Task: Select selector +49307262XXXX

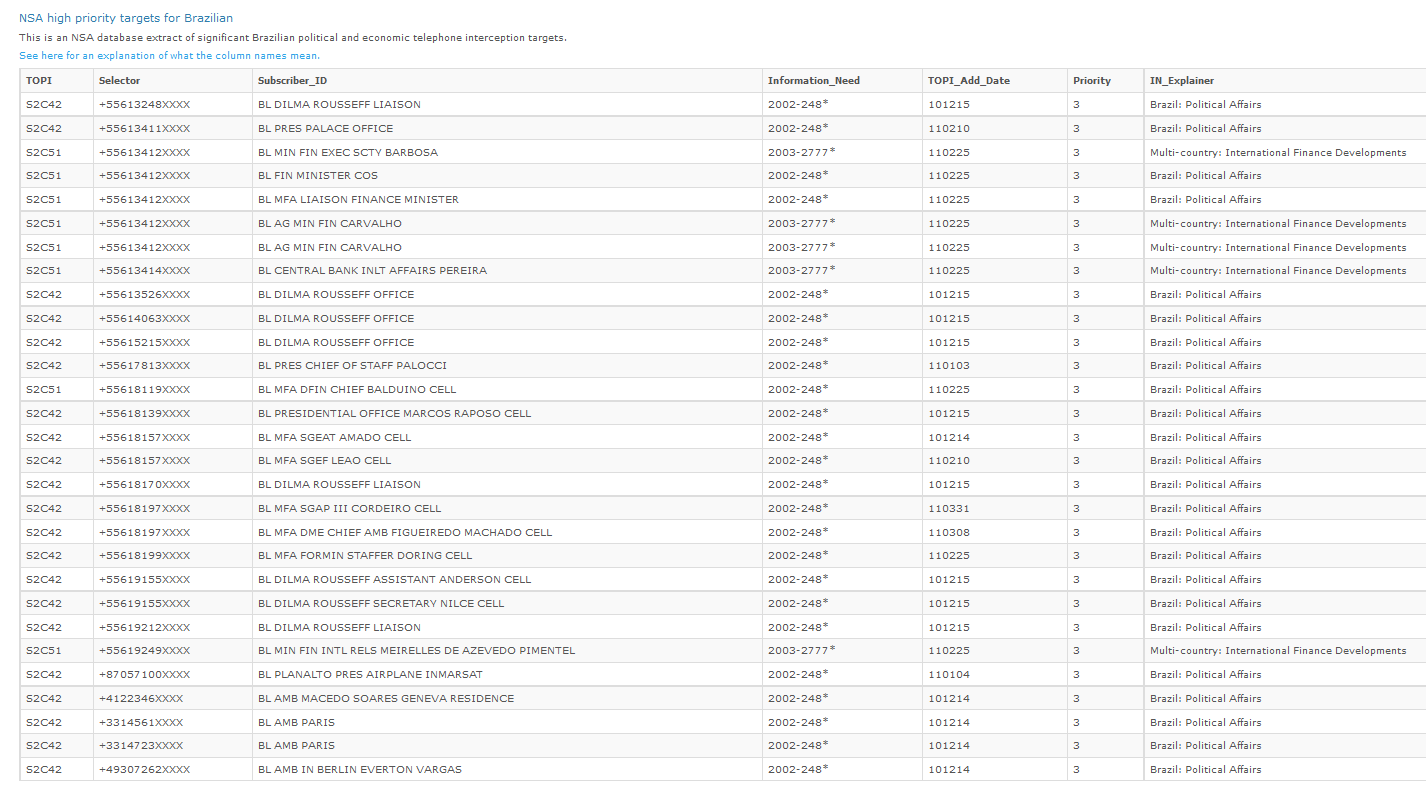Action: (171, 770)
